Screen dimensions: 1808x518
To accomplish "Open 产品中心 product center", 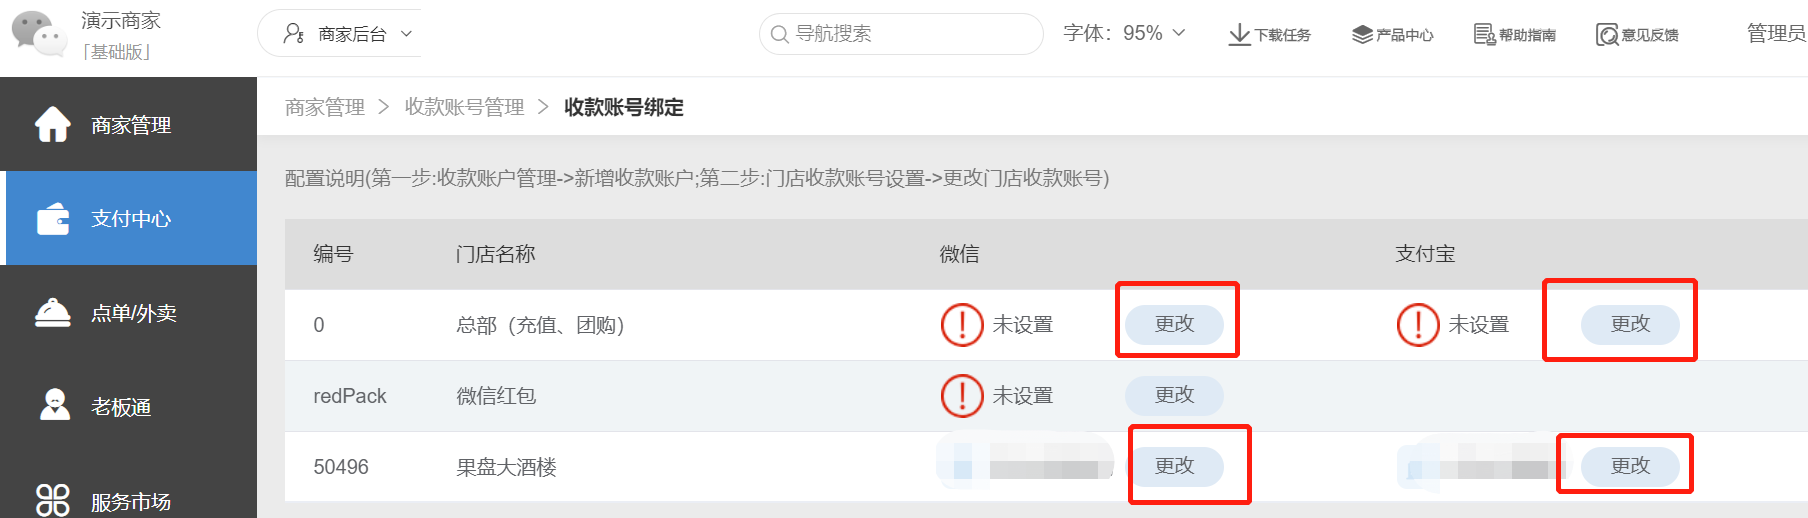I will (1392, 34).
